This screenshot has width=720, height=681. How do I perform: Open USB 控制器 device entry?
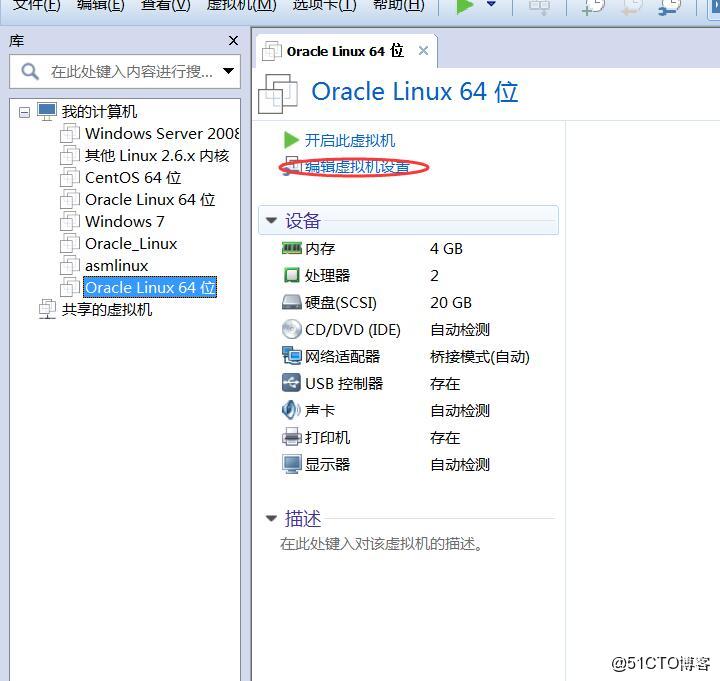344,383
